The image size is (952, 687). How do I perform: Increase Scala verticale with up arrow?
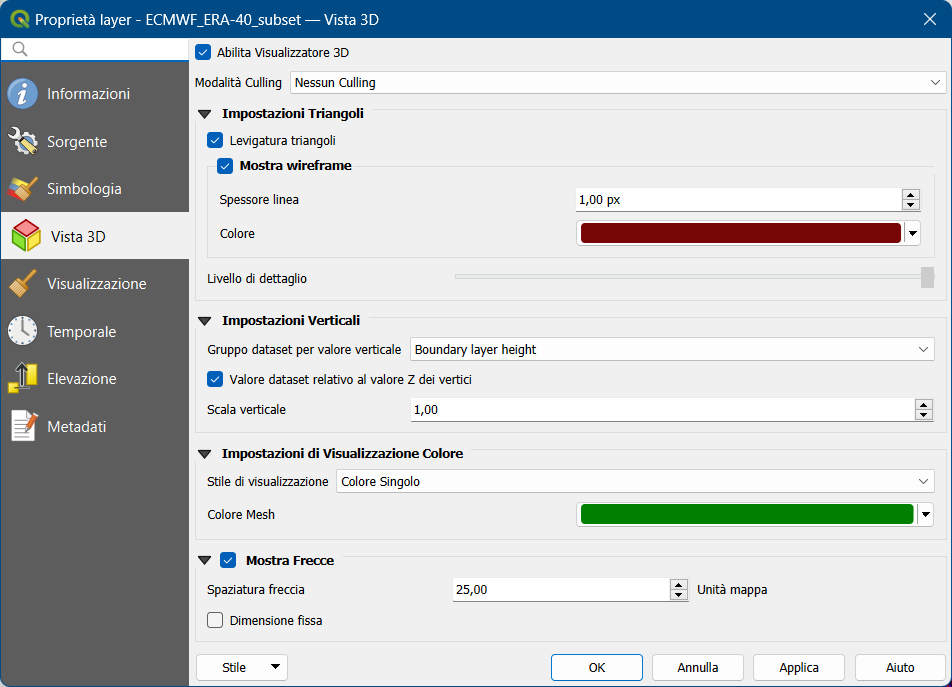click(923, 404)
